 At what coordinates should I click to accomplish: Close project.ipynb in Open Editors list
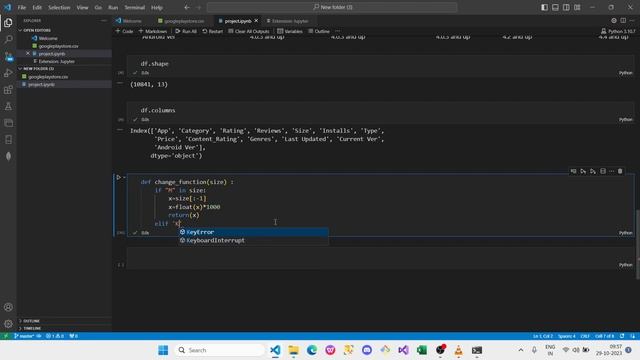click(28, 53)
